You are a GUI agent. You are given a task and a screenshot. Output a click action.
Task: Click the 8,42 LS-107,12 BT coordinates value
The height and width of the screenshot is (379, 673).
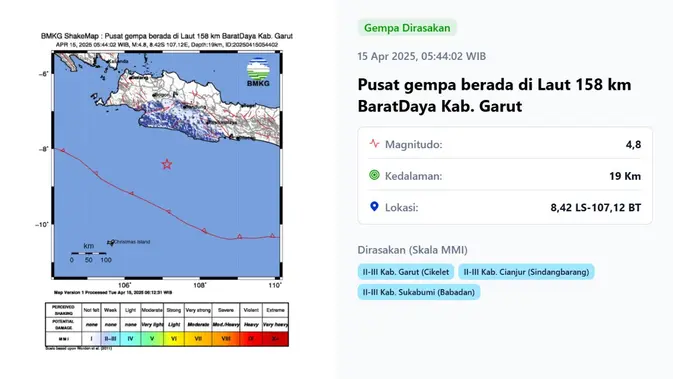click(x=596, y=208)
